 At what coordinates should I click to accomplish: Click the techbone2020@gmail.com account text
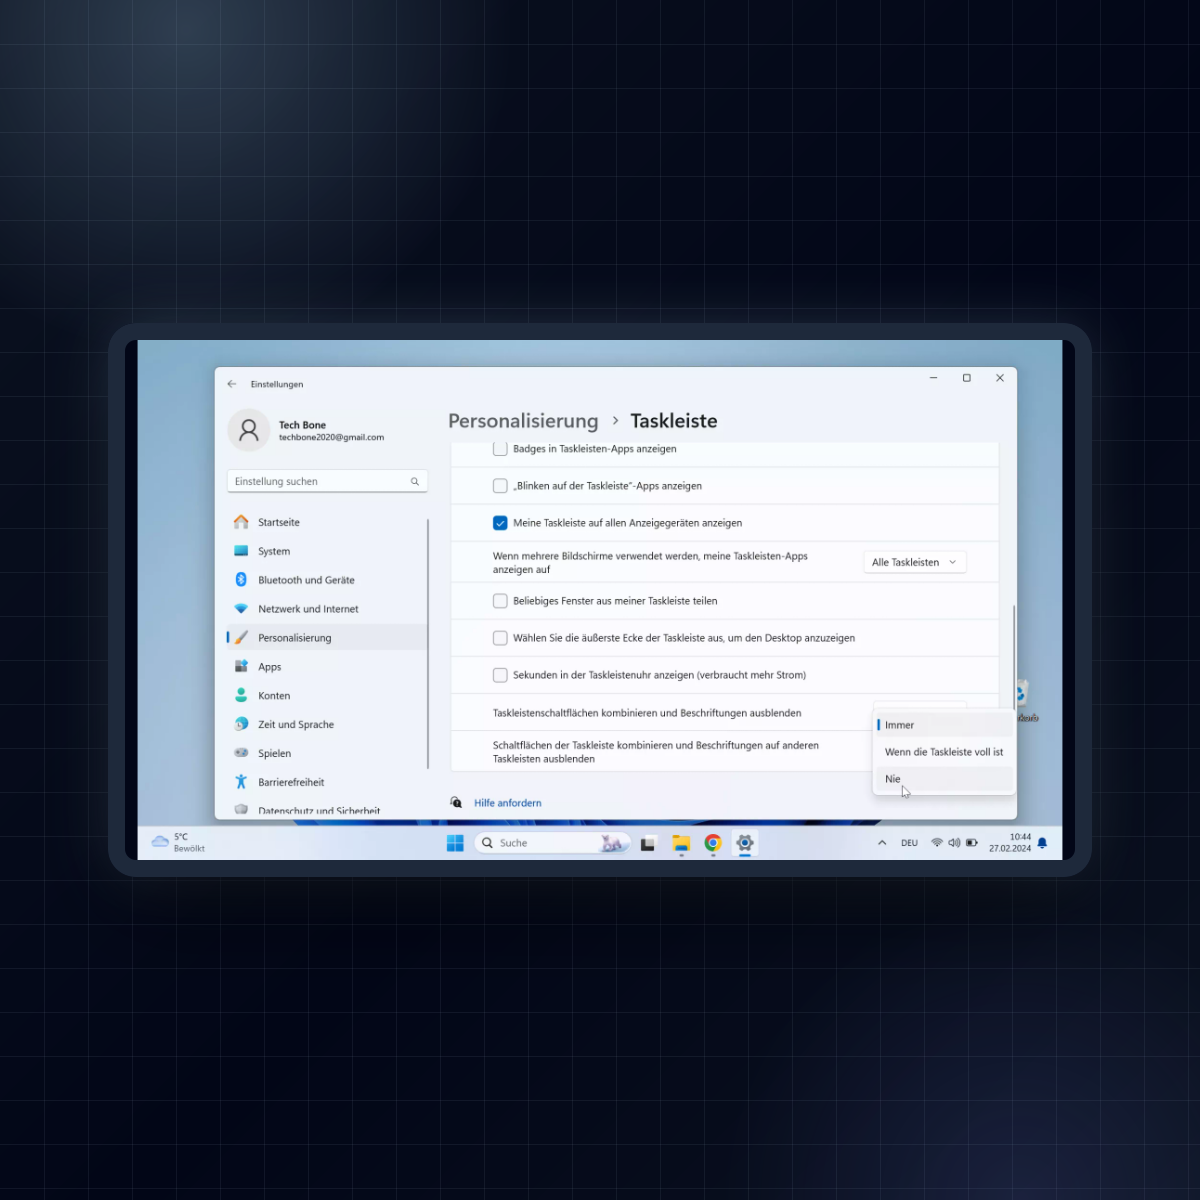point(331,437)
